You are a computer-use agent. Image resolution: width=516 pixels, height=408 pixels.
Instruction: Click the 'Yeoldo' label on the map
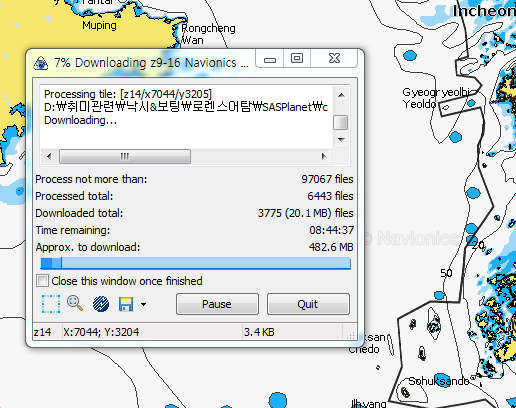(419, 104)
